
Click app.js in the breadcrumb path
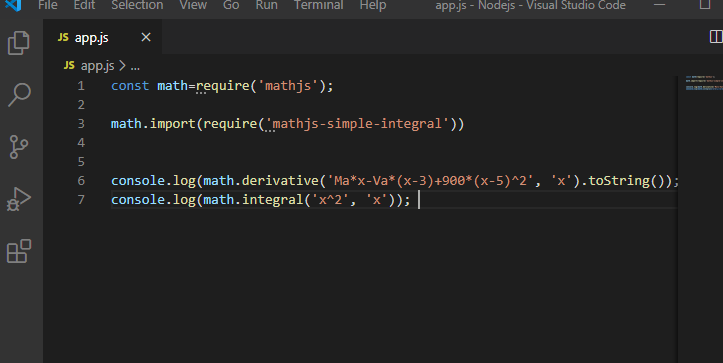[98, 66]
